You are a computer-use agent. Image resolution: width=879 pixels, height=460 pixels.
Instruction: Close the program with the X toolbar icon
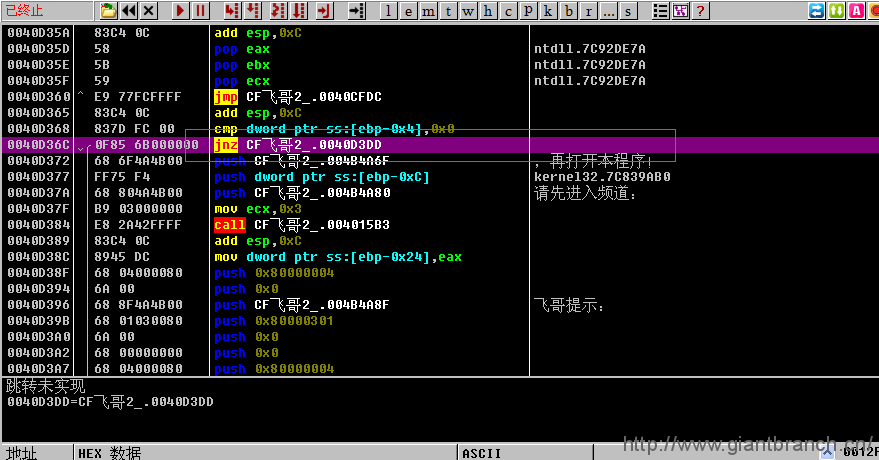[149, 11]
